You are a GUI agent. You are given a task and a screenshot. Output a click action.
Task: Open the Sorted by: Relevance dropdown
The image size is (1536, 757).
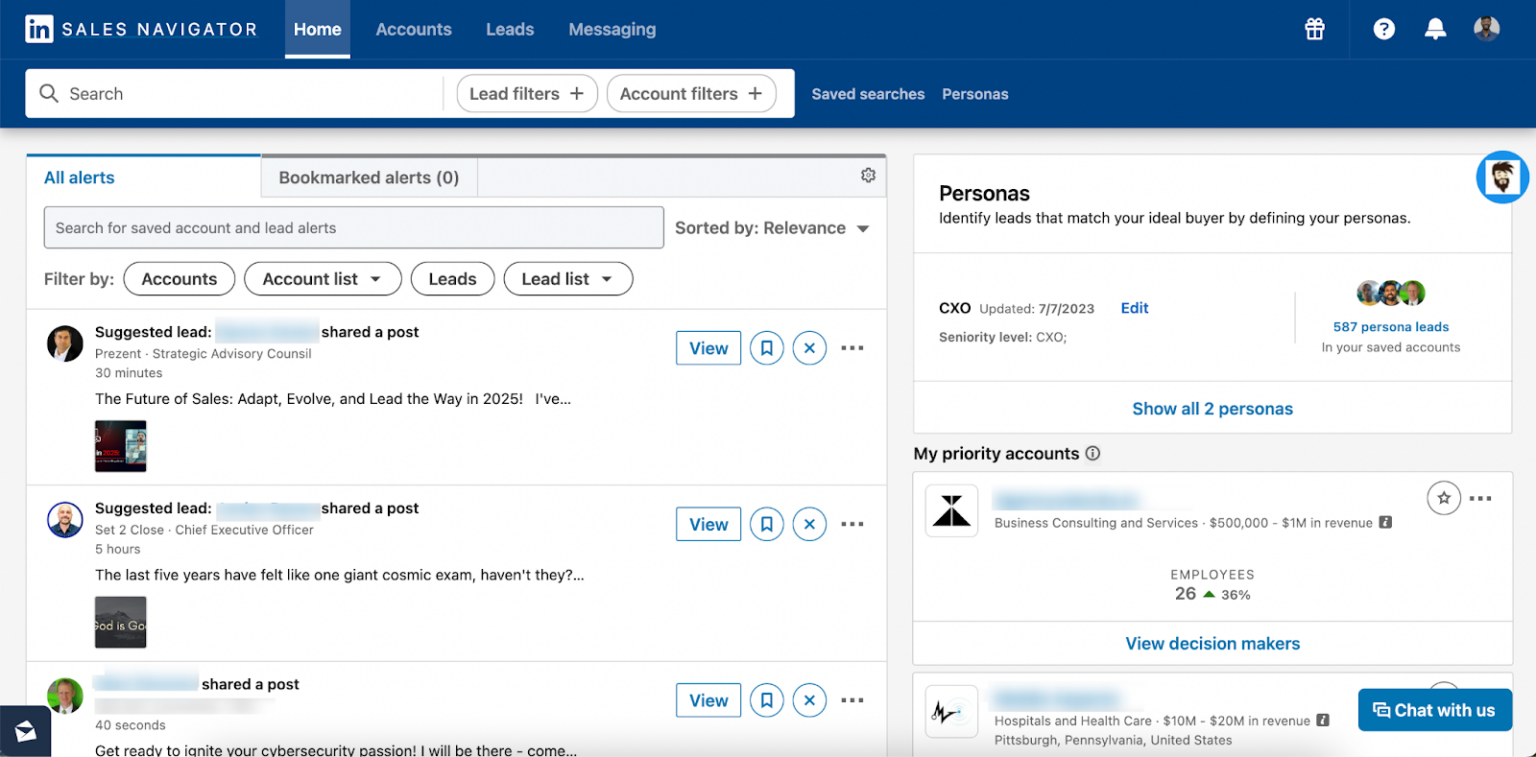pos(772,228)
